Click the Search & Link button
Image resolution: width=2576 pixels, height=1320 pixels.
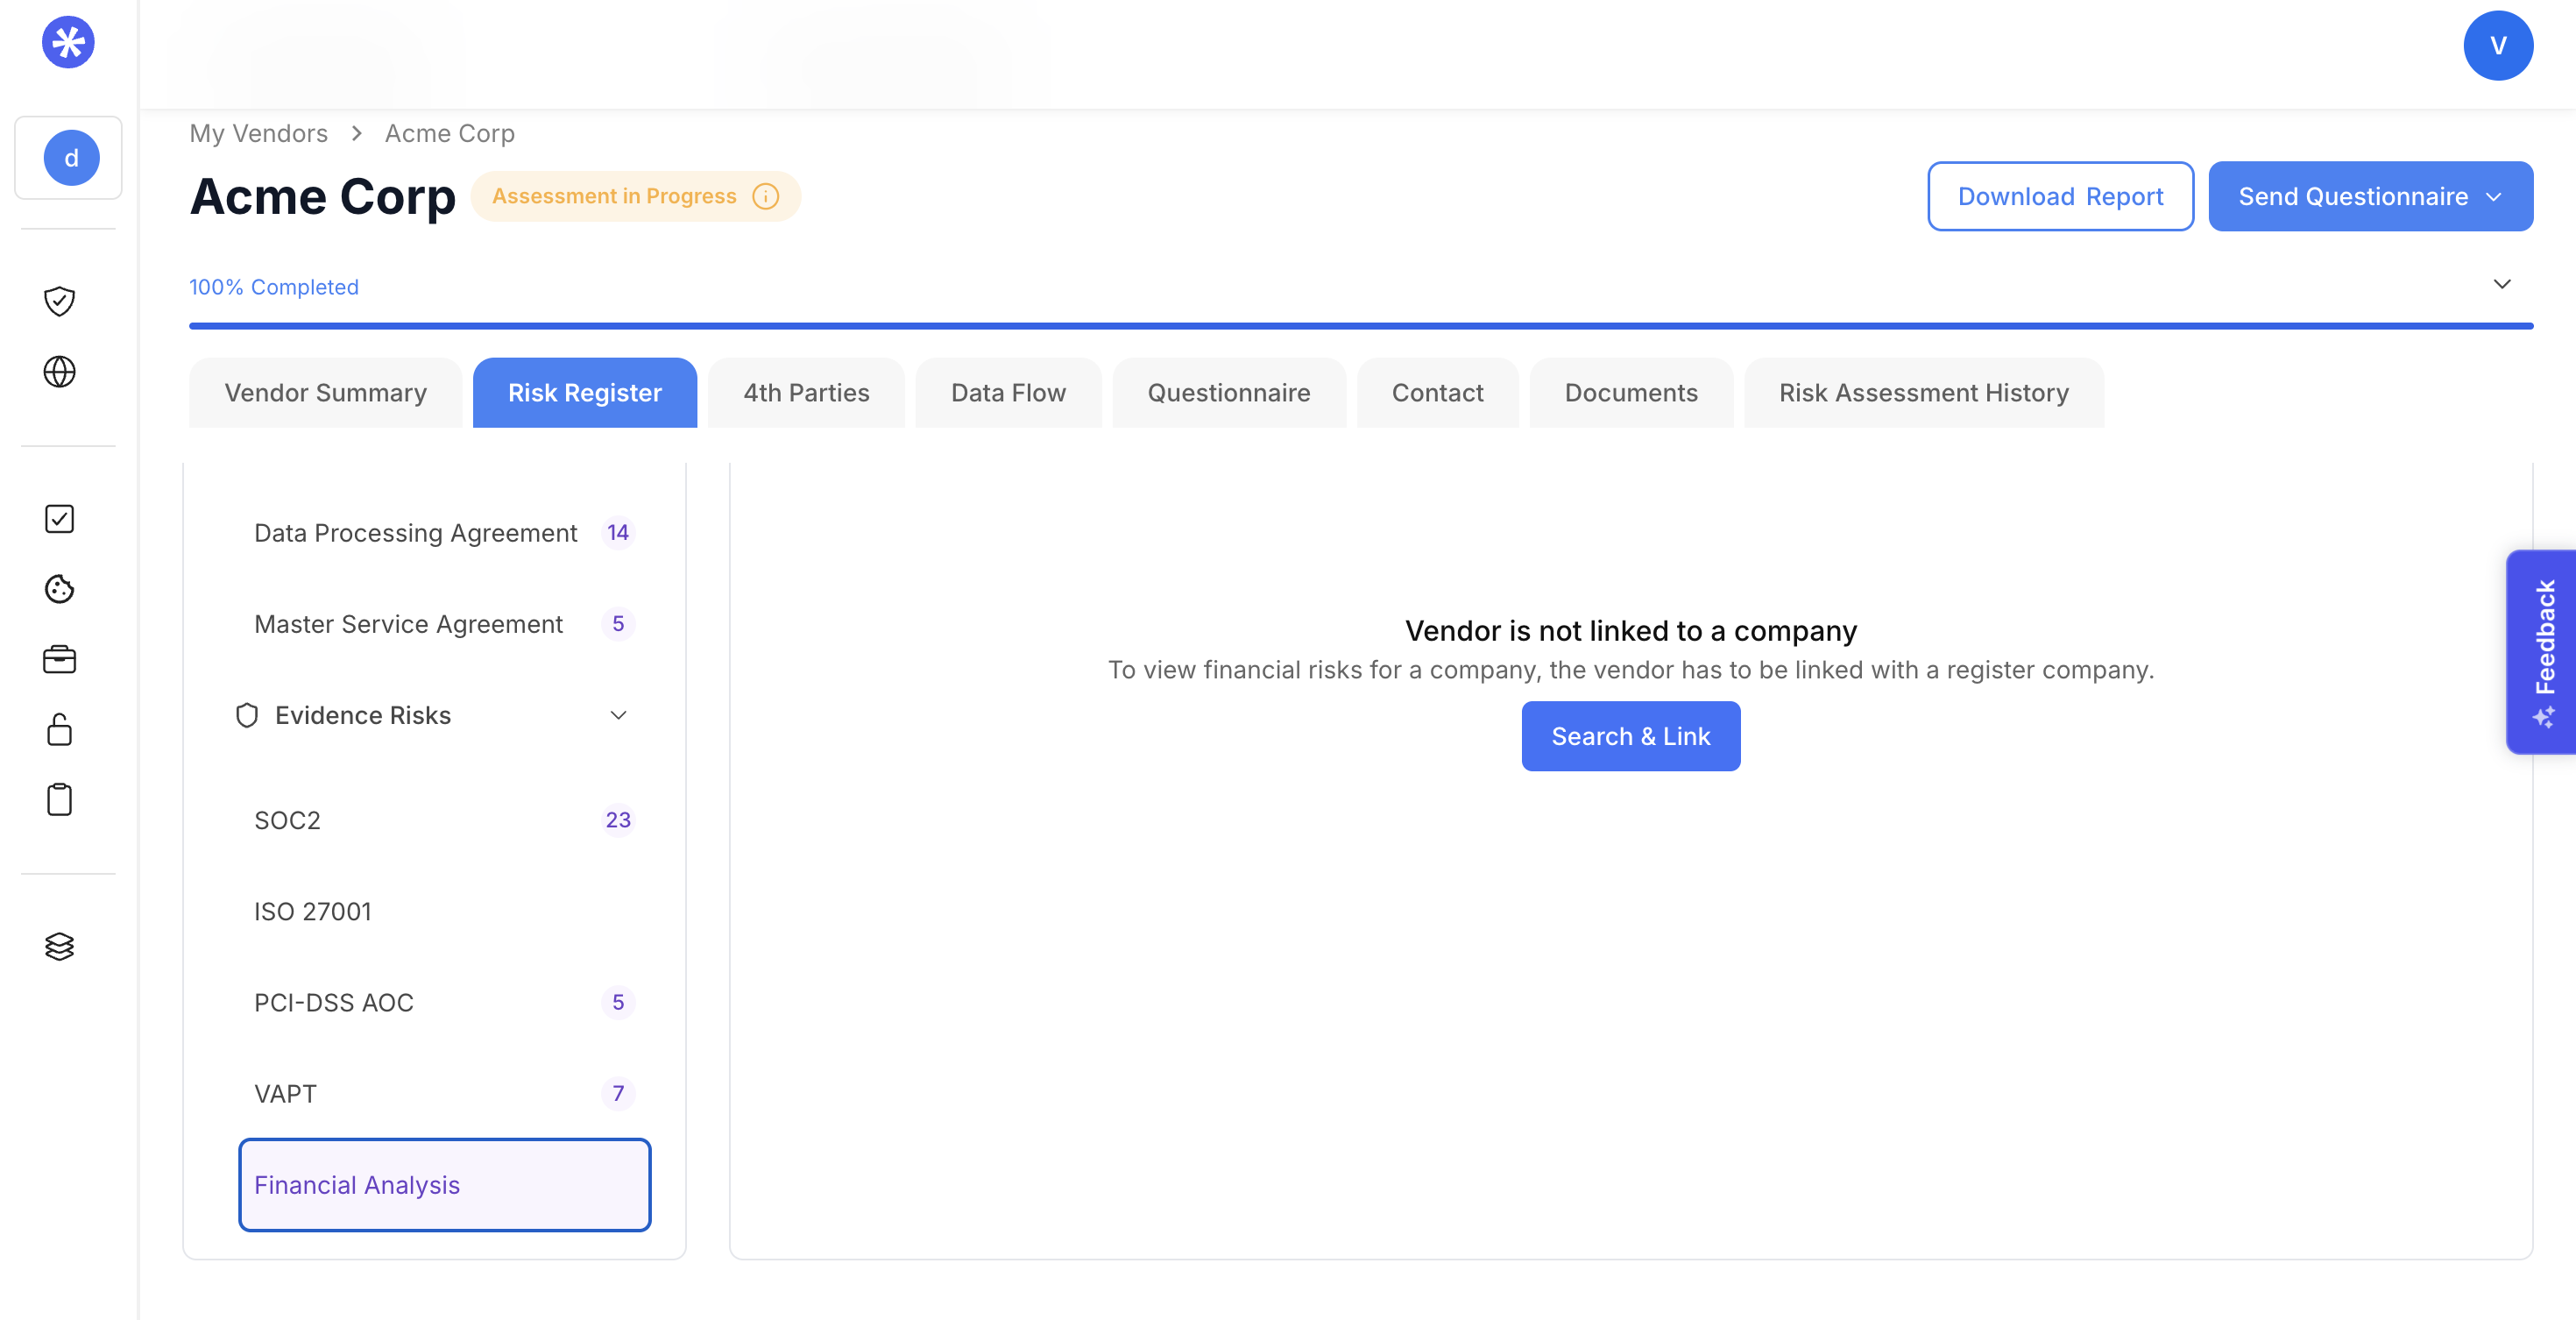pyautogui.click(x=1630, y=737)
